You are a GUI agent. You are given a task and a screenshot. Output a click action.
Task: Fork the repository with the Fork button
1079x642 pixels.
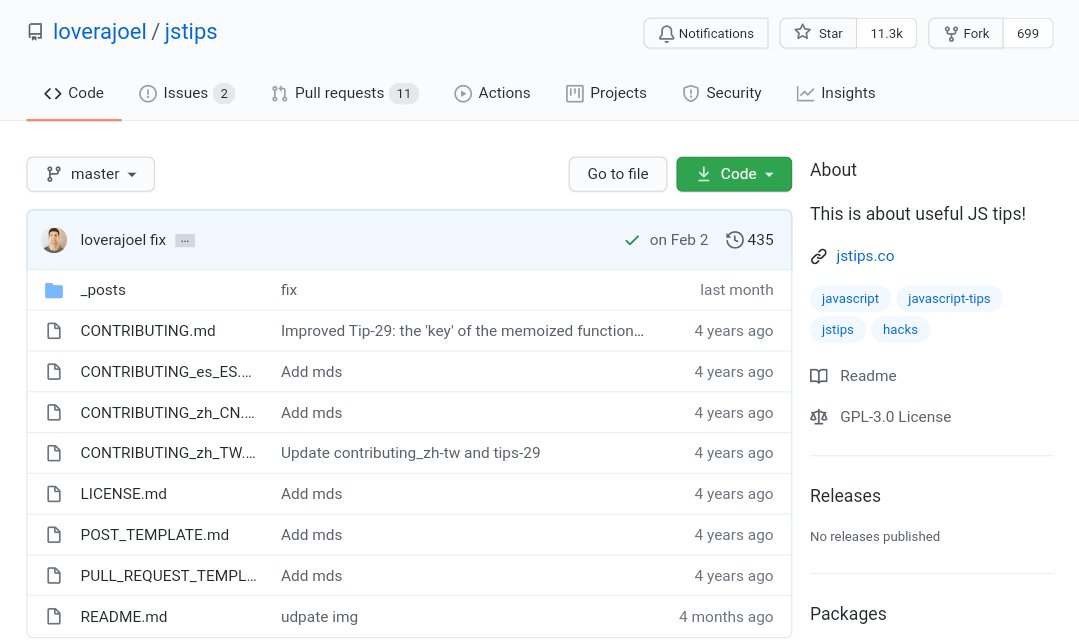tap(966, 33)
